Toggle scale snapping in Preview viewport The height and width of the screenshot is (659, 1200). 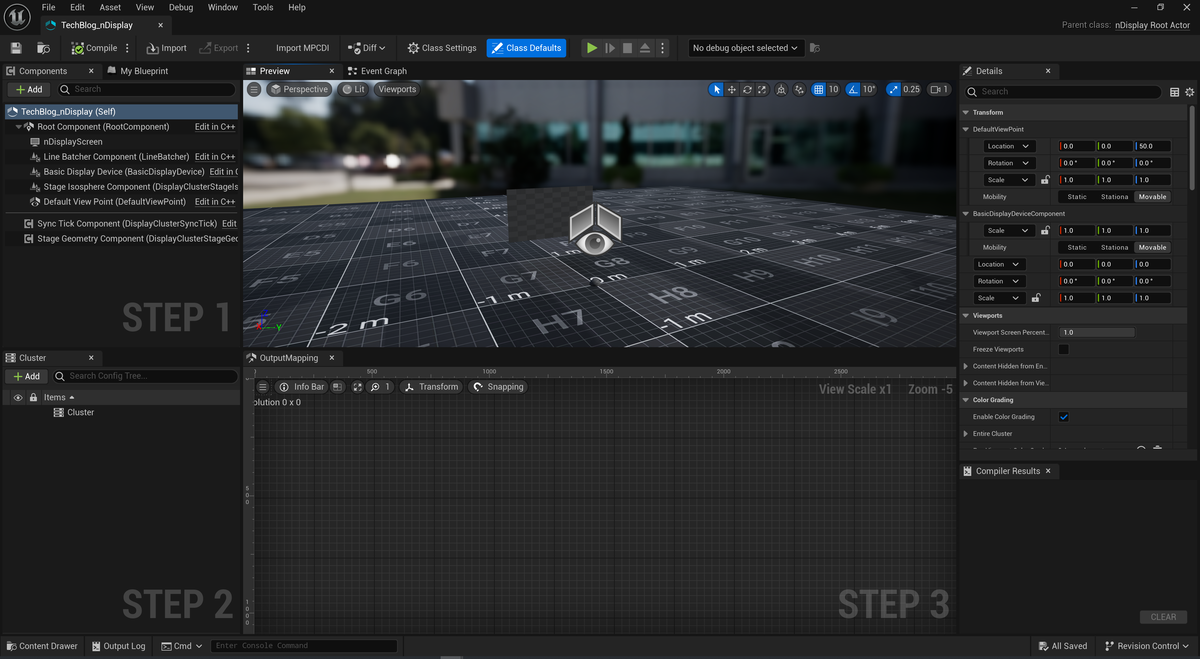(892, 89)
